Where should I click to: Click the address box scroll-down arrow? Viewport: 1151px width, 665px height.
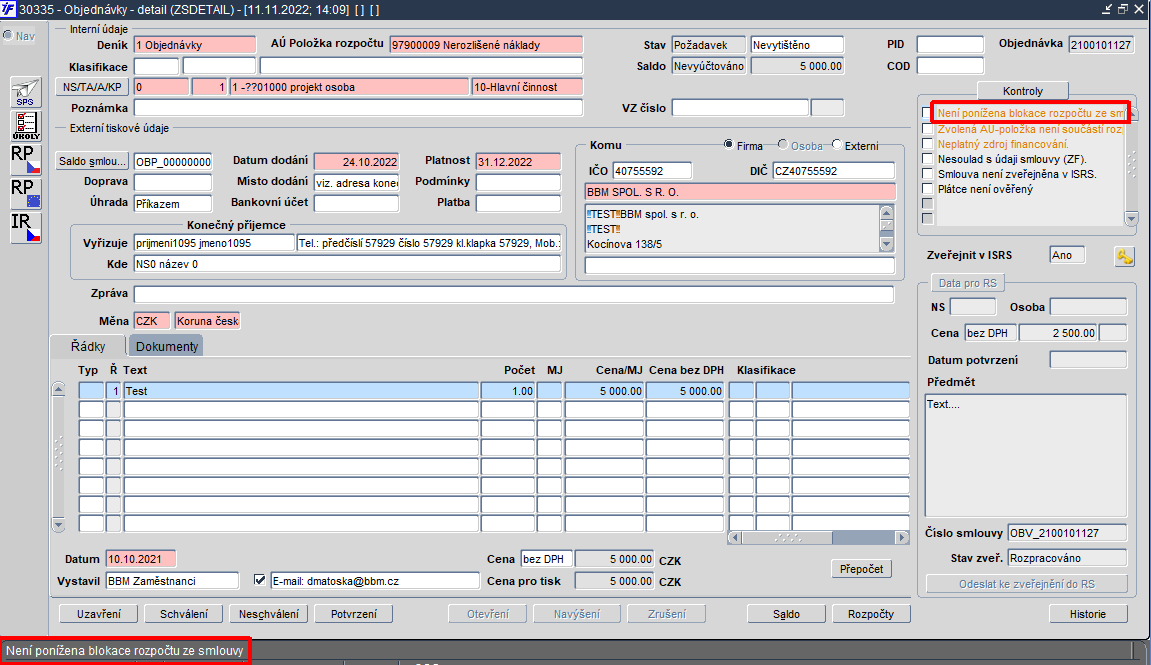click(x=885, y=244)
